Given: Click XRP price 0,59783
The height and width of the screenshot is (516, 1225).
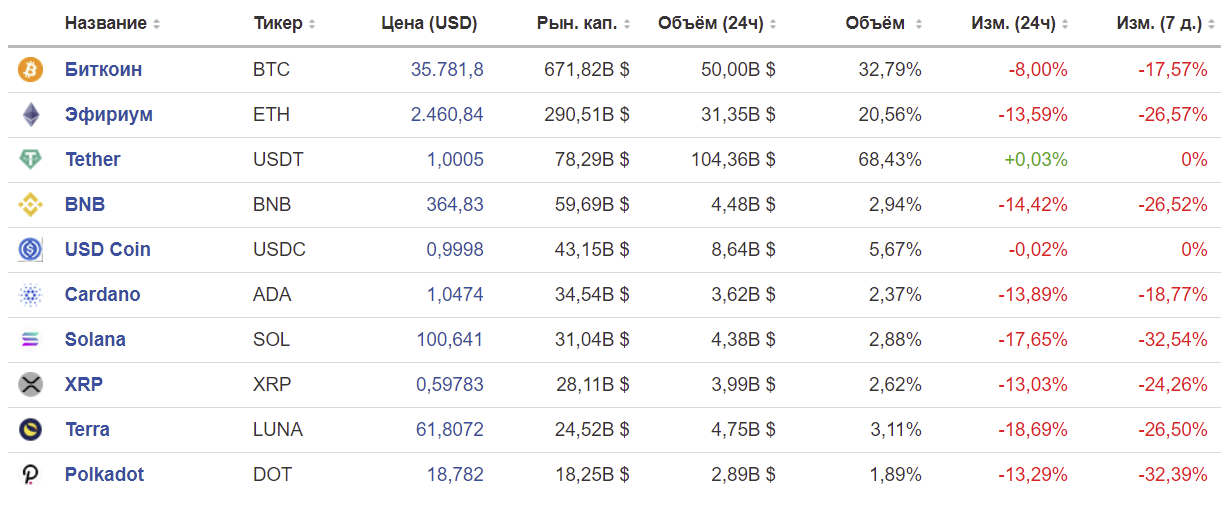Looking at the screenshot, I should [x=451, y=385].
